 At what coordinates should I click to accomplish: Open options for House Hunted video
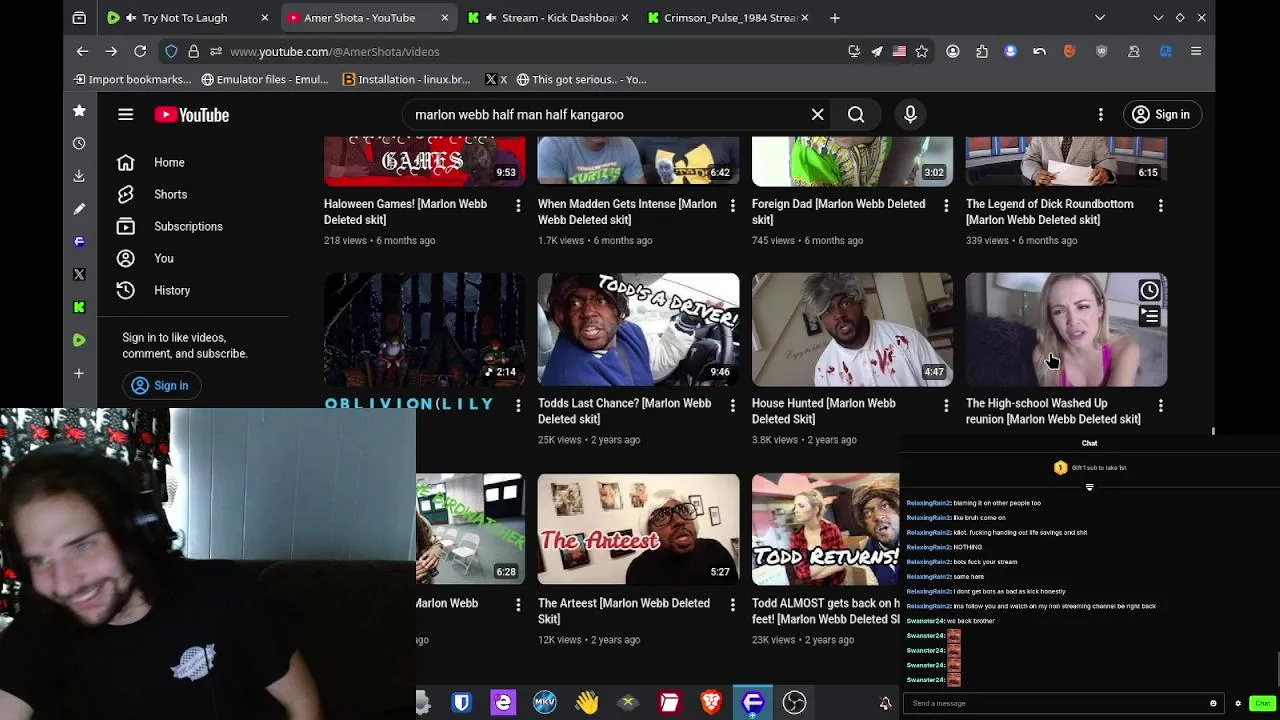[x=946, y=405]
